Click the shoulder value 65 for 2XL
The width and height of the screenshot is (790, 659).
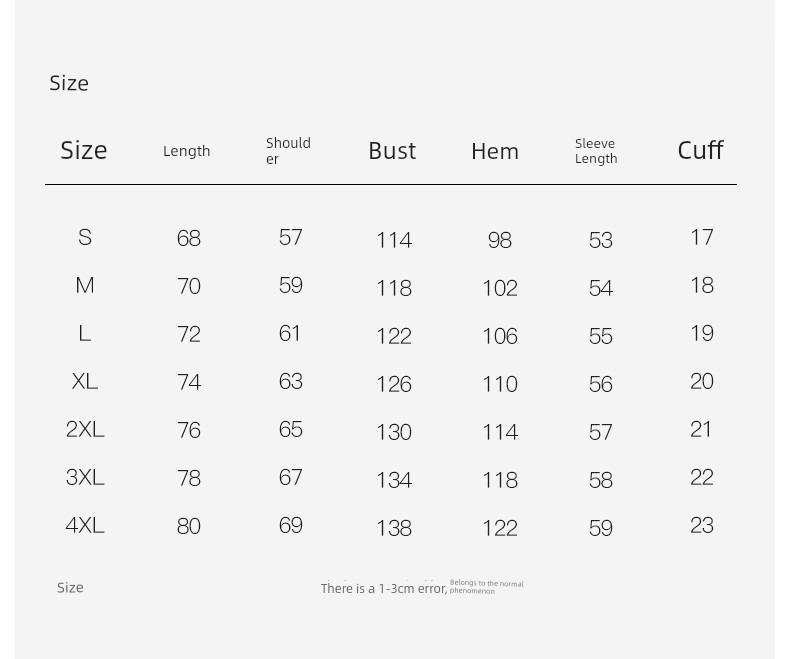point(291,429)
